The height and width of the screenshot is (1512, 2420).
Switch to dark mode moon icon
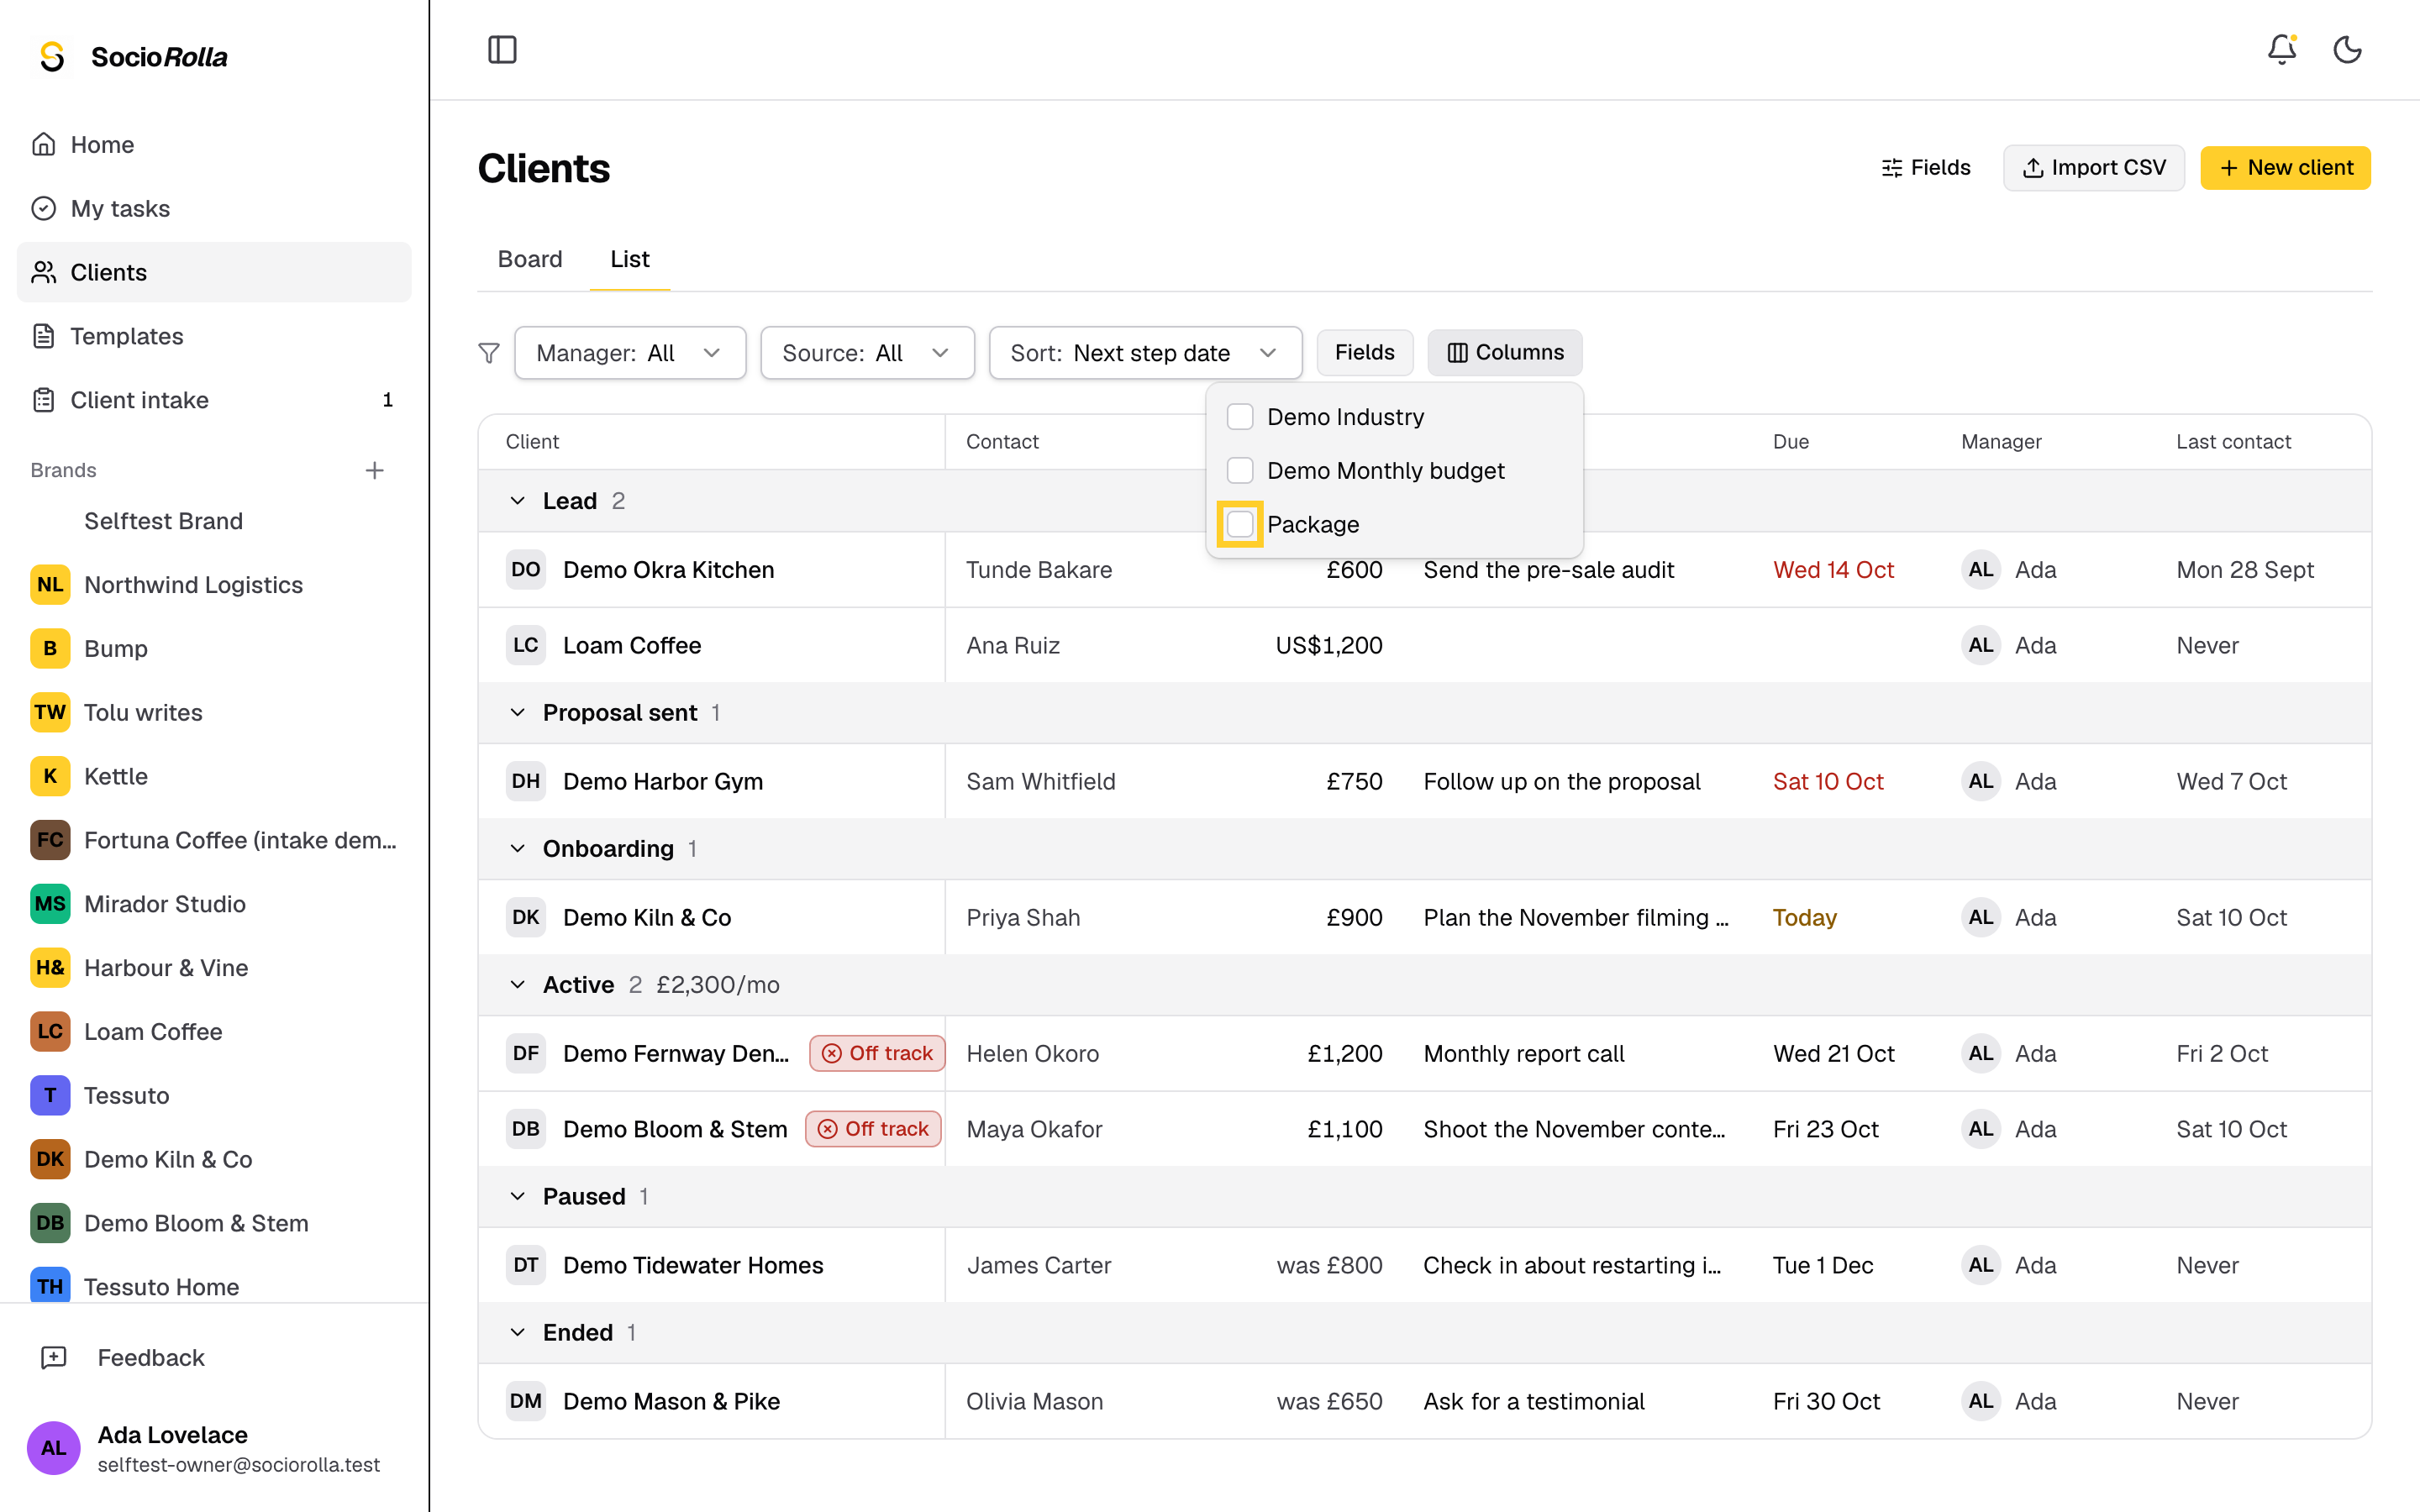pyautogui.click(x=2347, y=49)
